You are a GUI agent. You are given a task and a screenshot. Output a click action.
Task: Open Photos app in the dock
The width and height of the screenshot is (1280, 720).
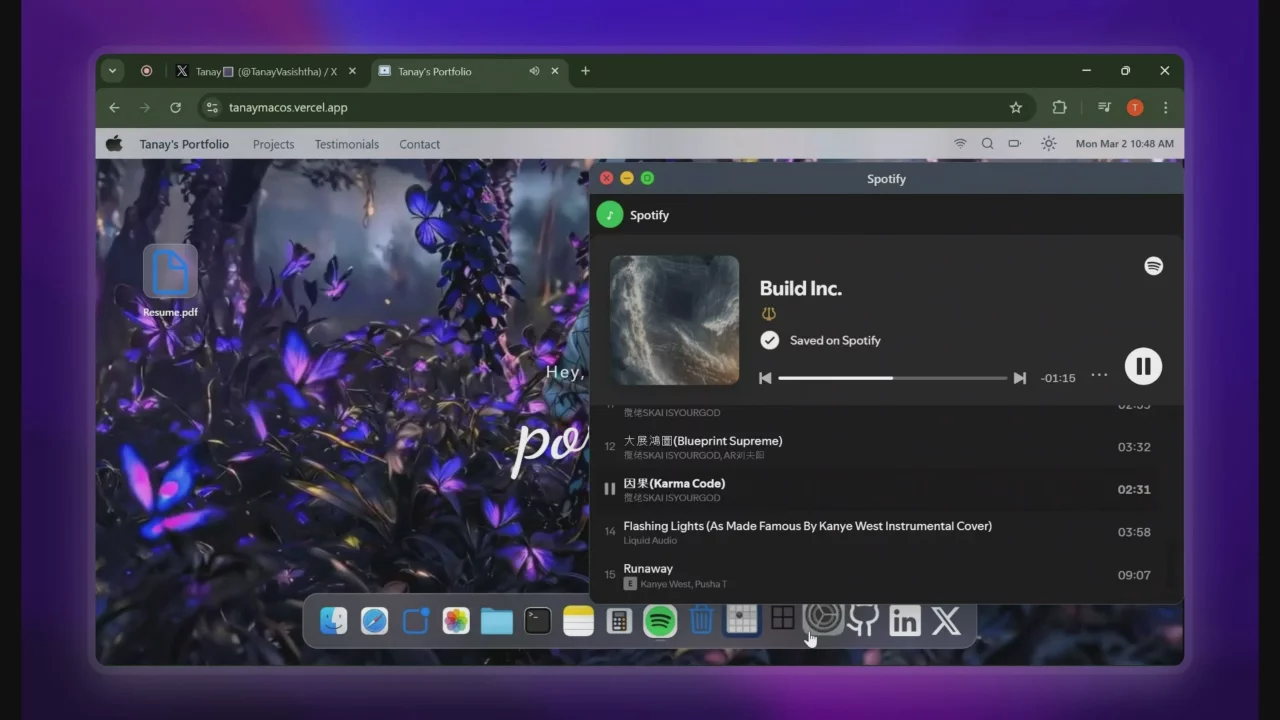pos(456,621)
